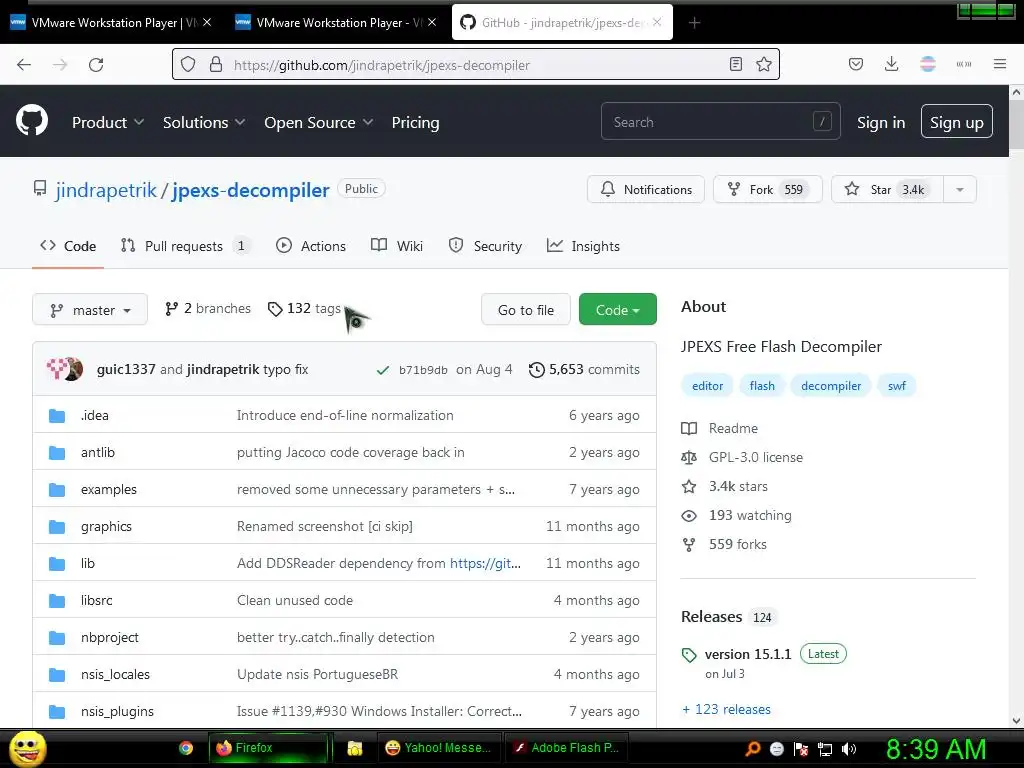Open the libsrc folder
This screenshot has height=768, width=1024.
point(97,601)
